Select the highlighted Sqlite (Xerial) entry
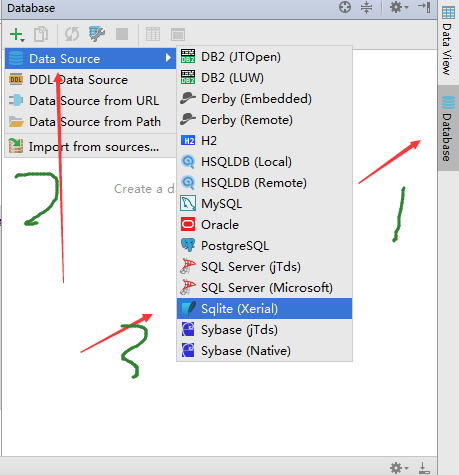The width and height of the screenshot is (459, 475). (x=264, y=309)
